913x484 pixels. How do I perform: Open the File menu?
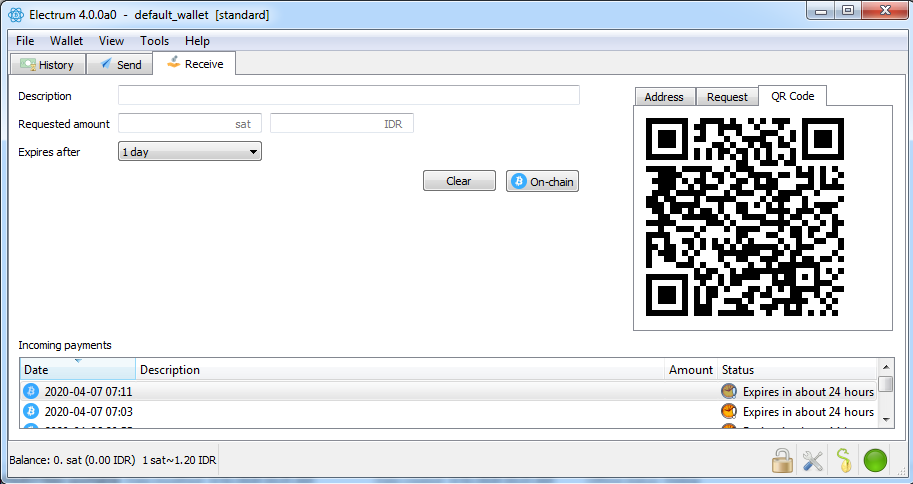pos(25,41)
